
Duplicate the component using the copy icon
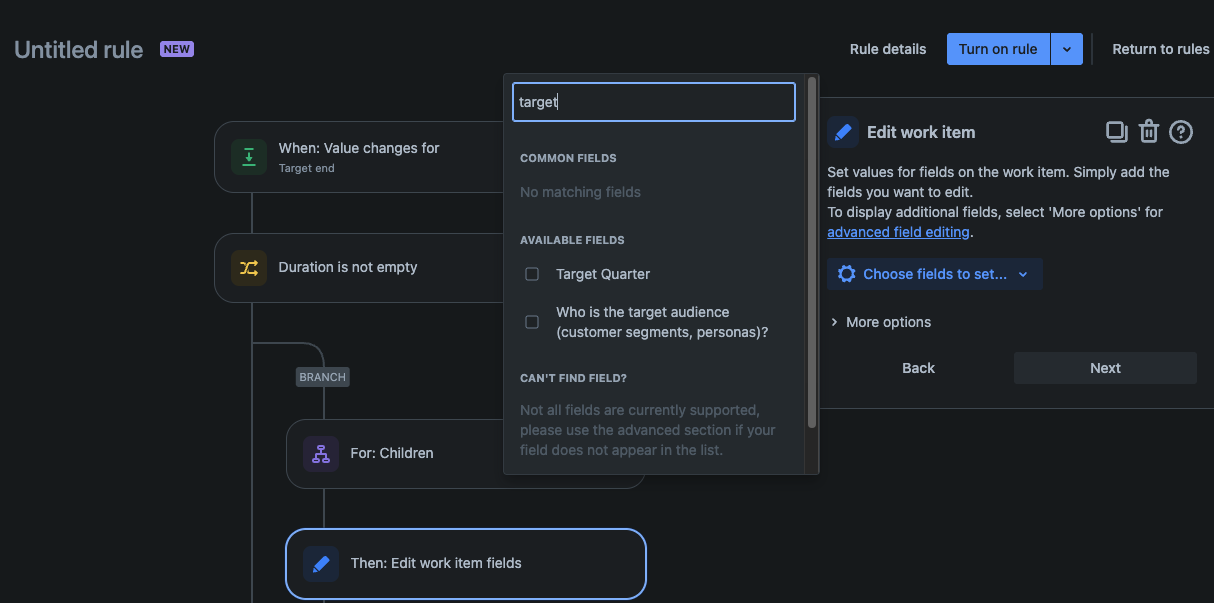click(x=1116, y=131)
